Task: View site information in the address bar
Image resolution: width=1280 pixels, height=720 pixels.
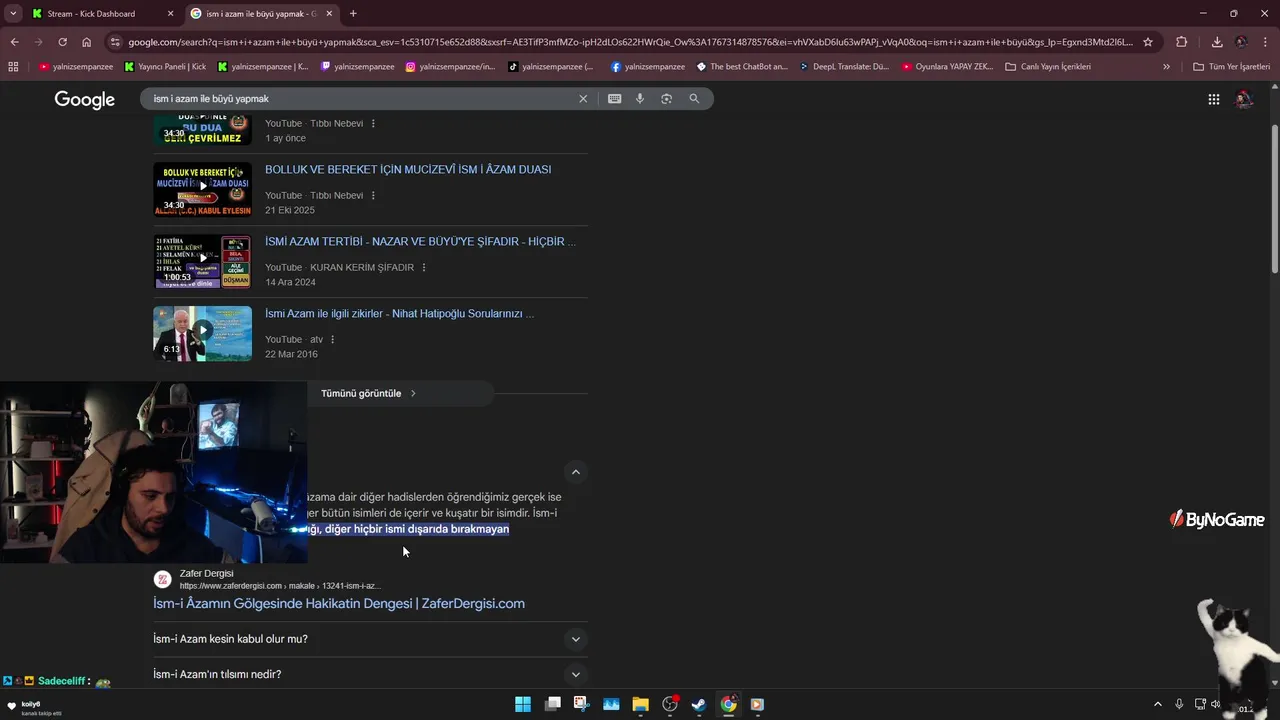Action: [x=116, y=42]
